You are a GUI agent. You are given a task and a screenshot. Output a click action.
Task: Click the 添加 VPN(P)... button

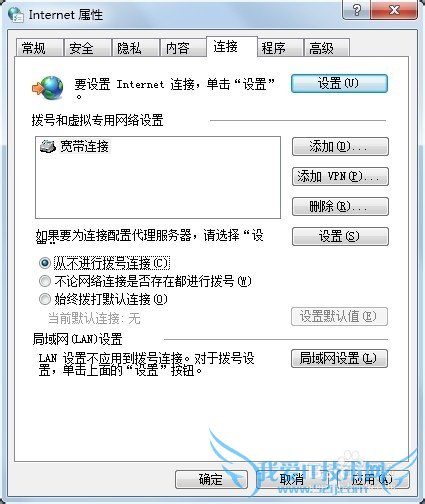click(340, 176)
